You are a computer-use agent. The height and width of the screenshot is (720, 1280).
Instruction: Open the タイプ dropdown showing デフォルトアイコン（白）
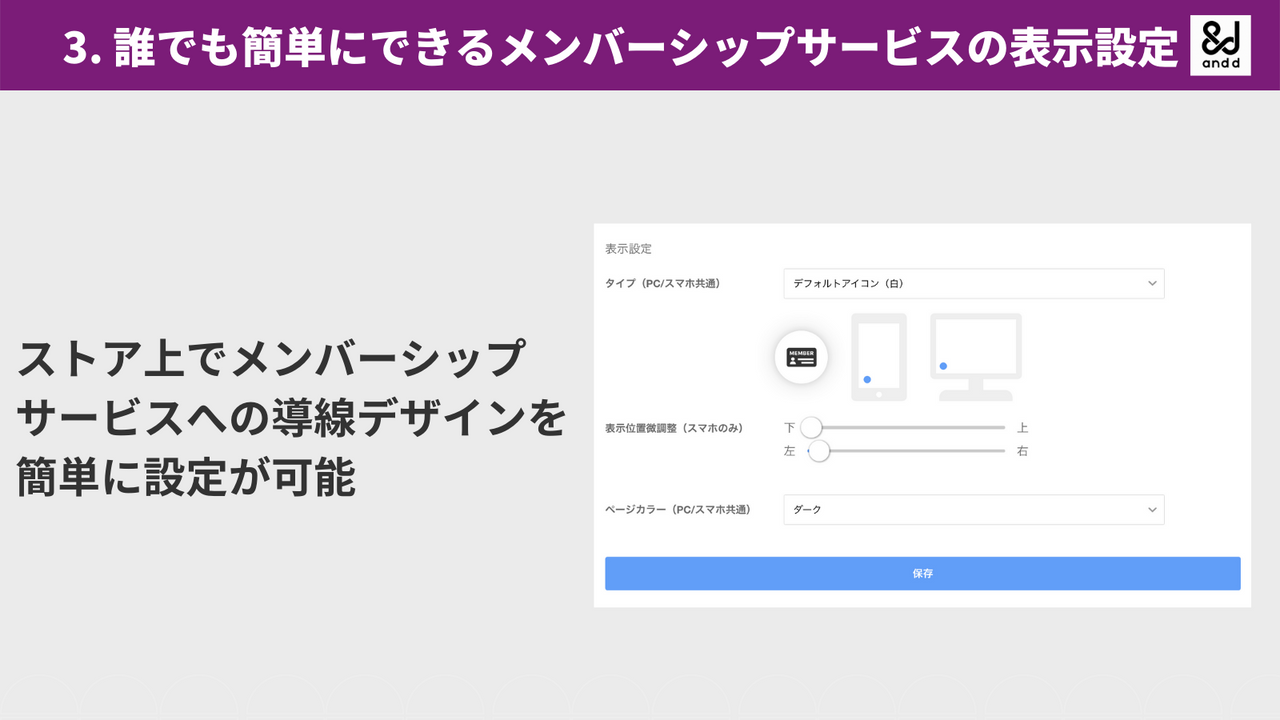click(x=974, y=284)
